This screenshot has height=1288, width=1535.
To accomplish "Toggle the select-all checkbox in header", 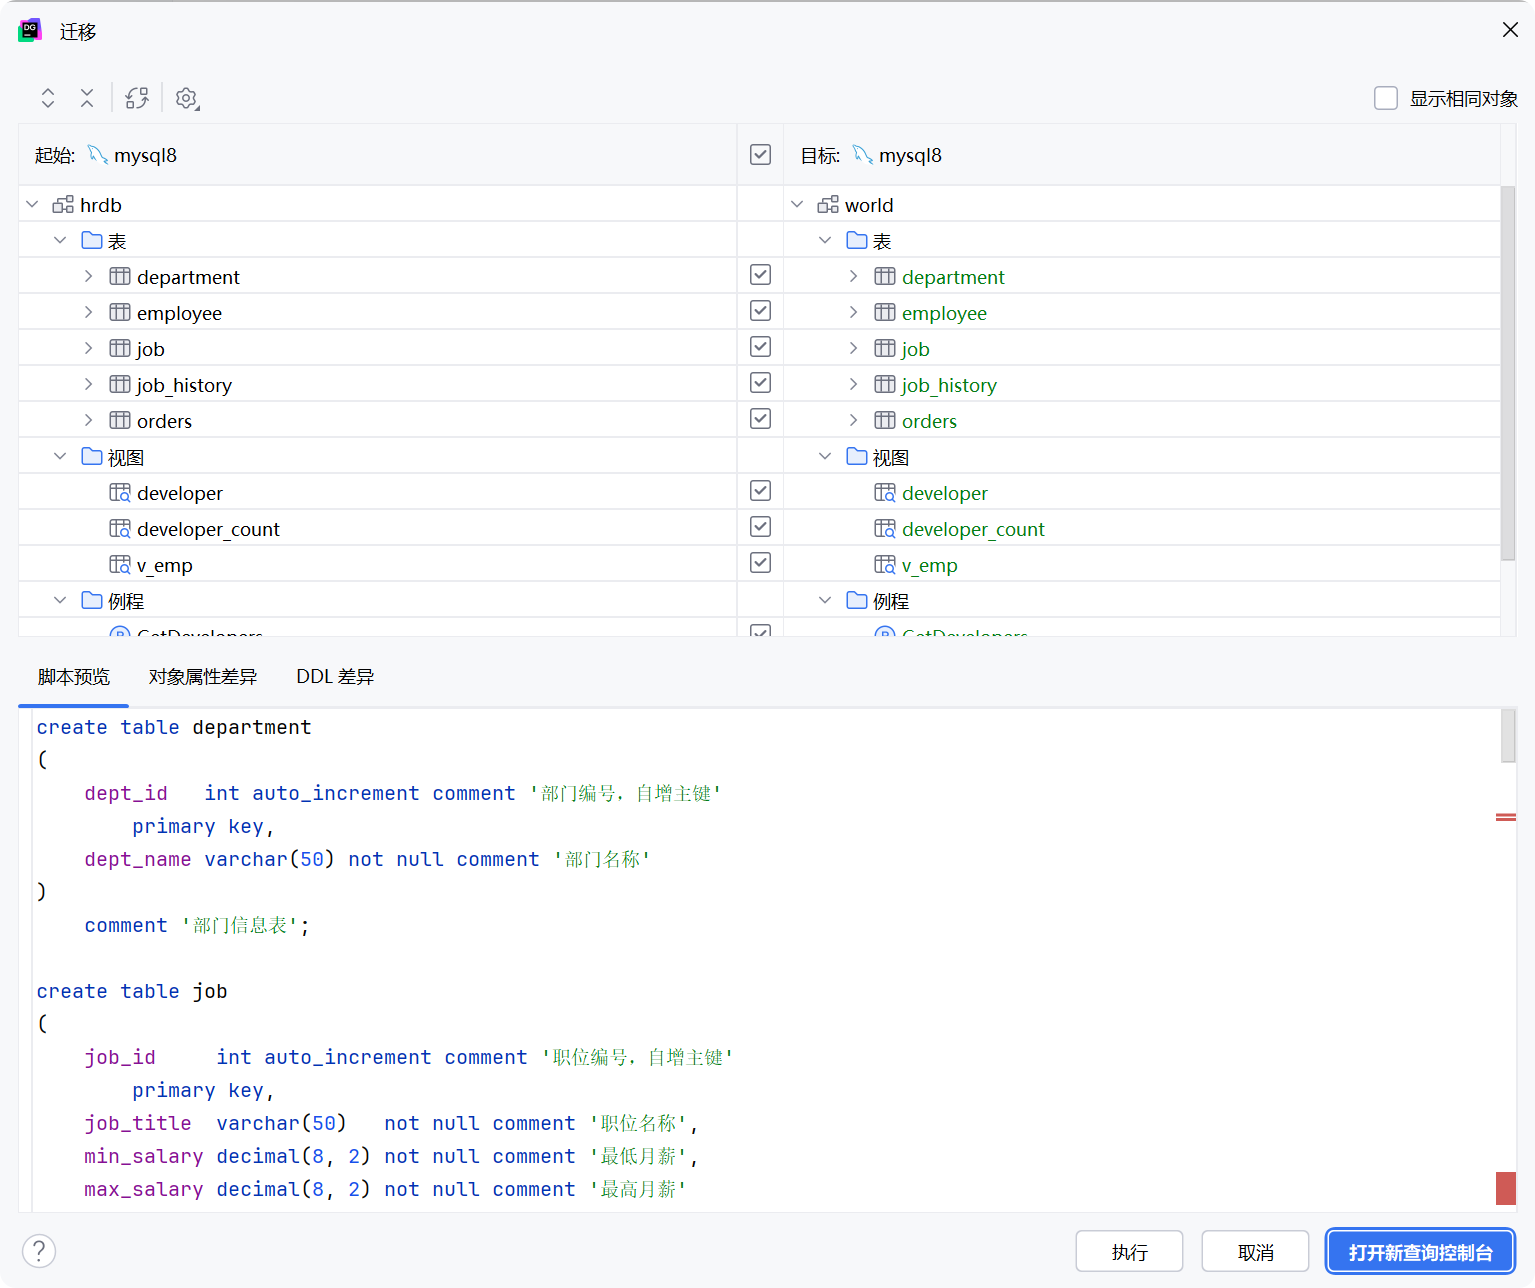I will point(760,154).
